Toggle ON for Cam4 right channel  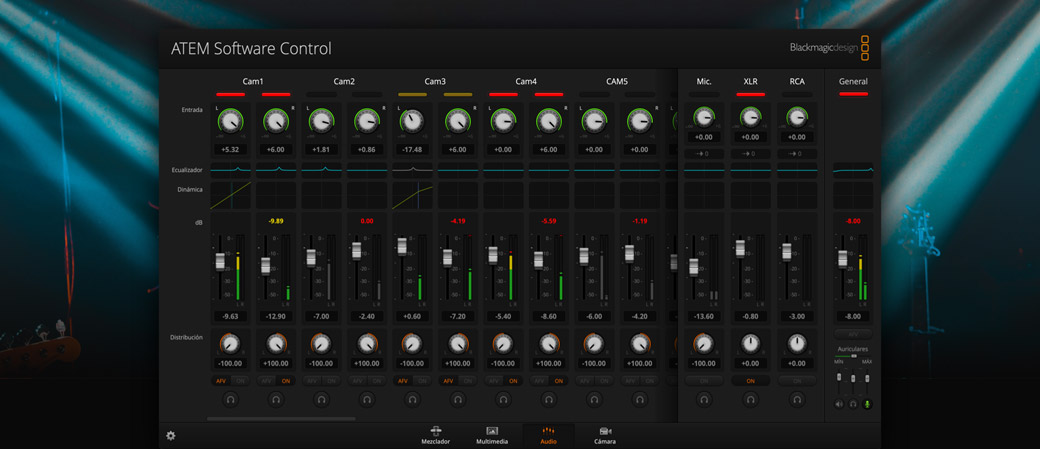tap(558, 381)
